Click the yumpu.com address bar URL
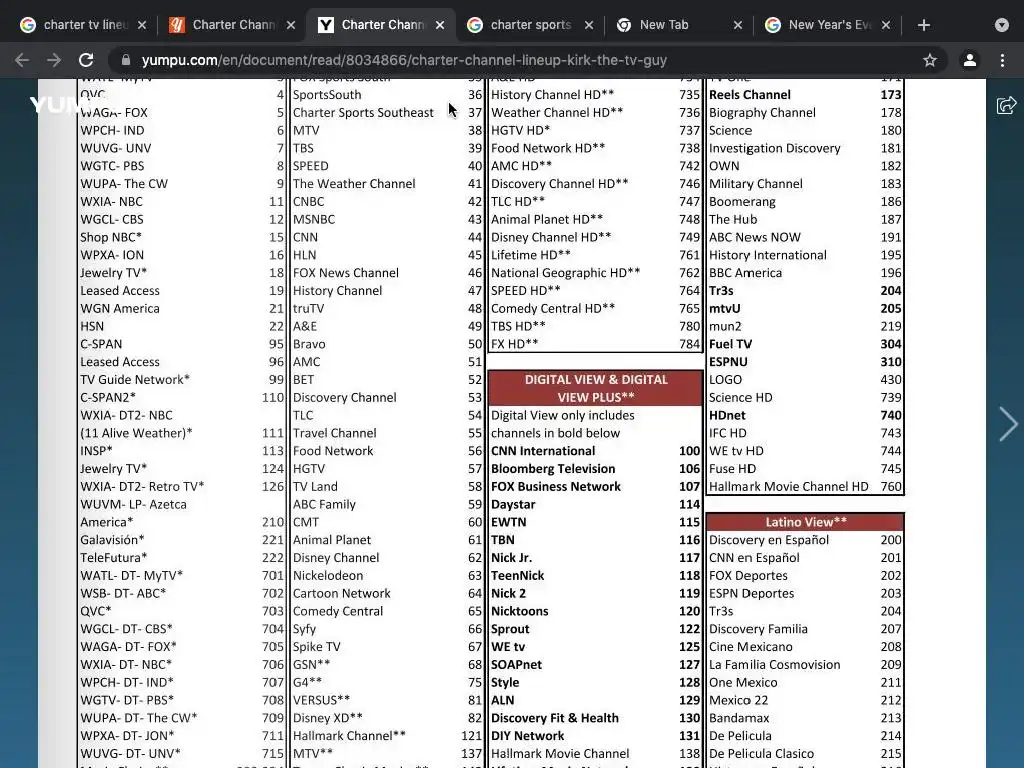 [404, 60]
